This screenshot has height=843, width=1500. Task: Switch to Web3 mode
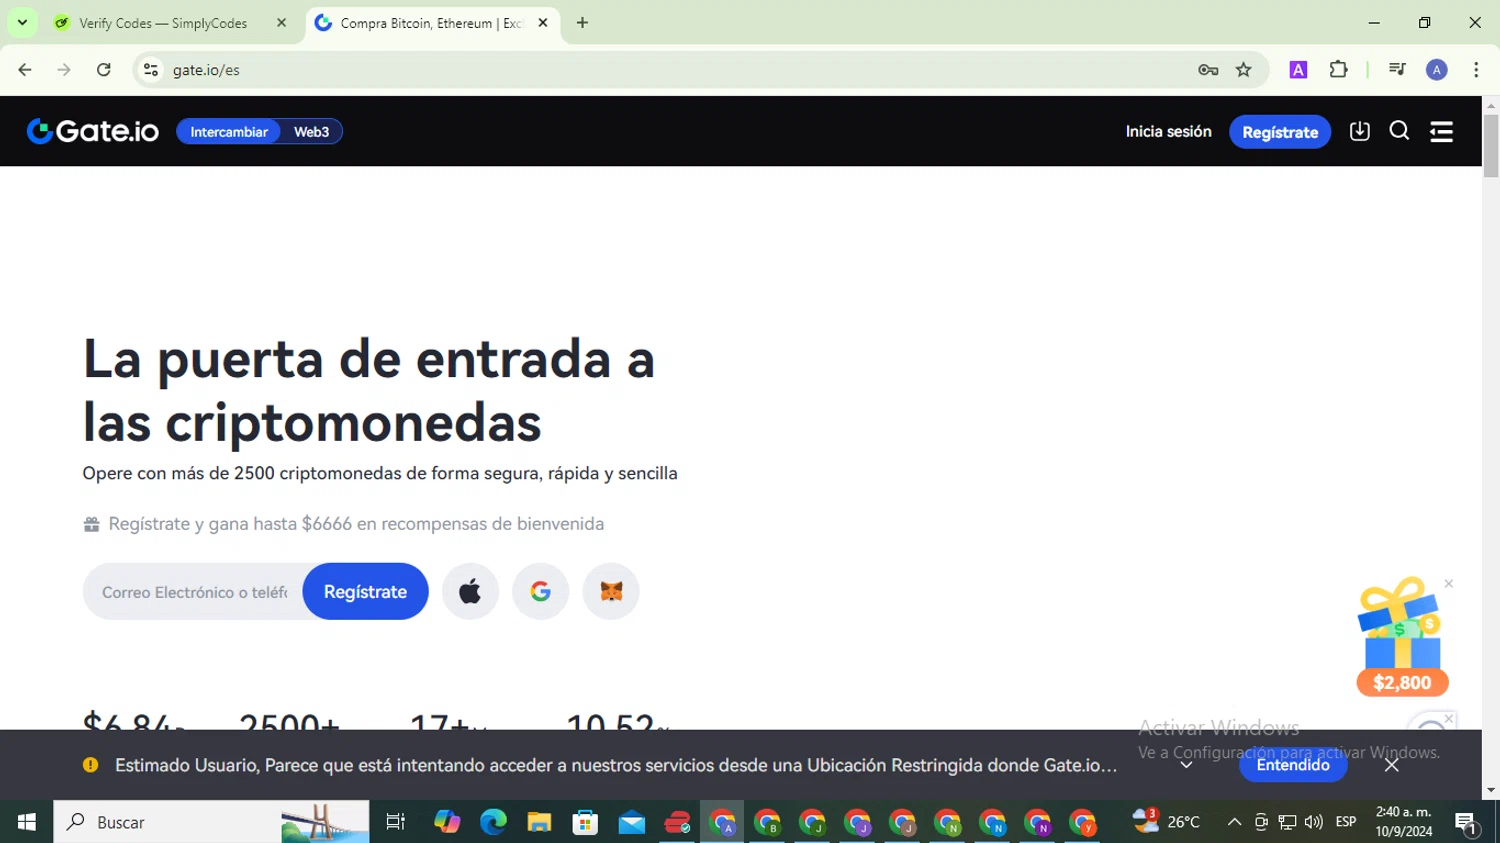pyautogui.click(x=311, y=132)
